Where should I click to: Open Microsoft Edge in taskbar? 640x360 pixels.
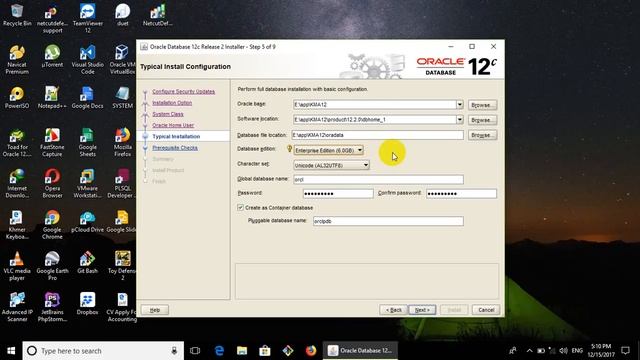219,351
